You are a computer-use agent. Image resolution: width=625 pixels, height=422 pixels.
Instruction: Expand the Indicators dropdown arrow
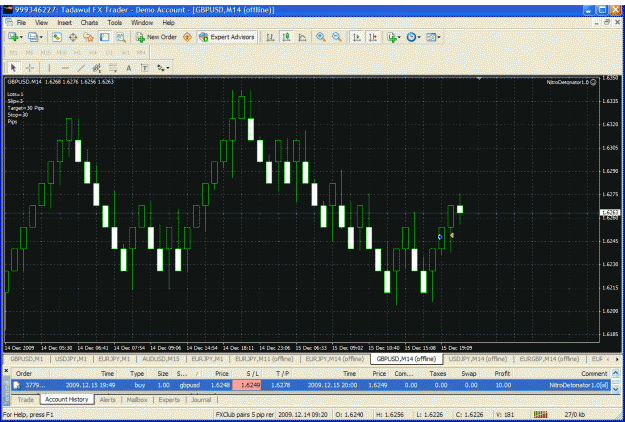pyautogui.click(x=399, y=37)
